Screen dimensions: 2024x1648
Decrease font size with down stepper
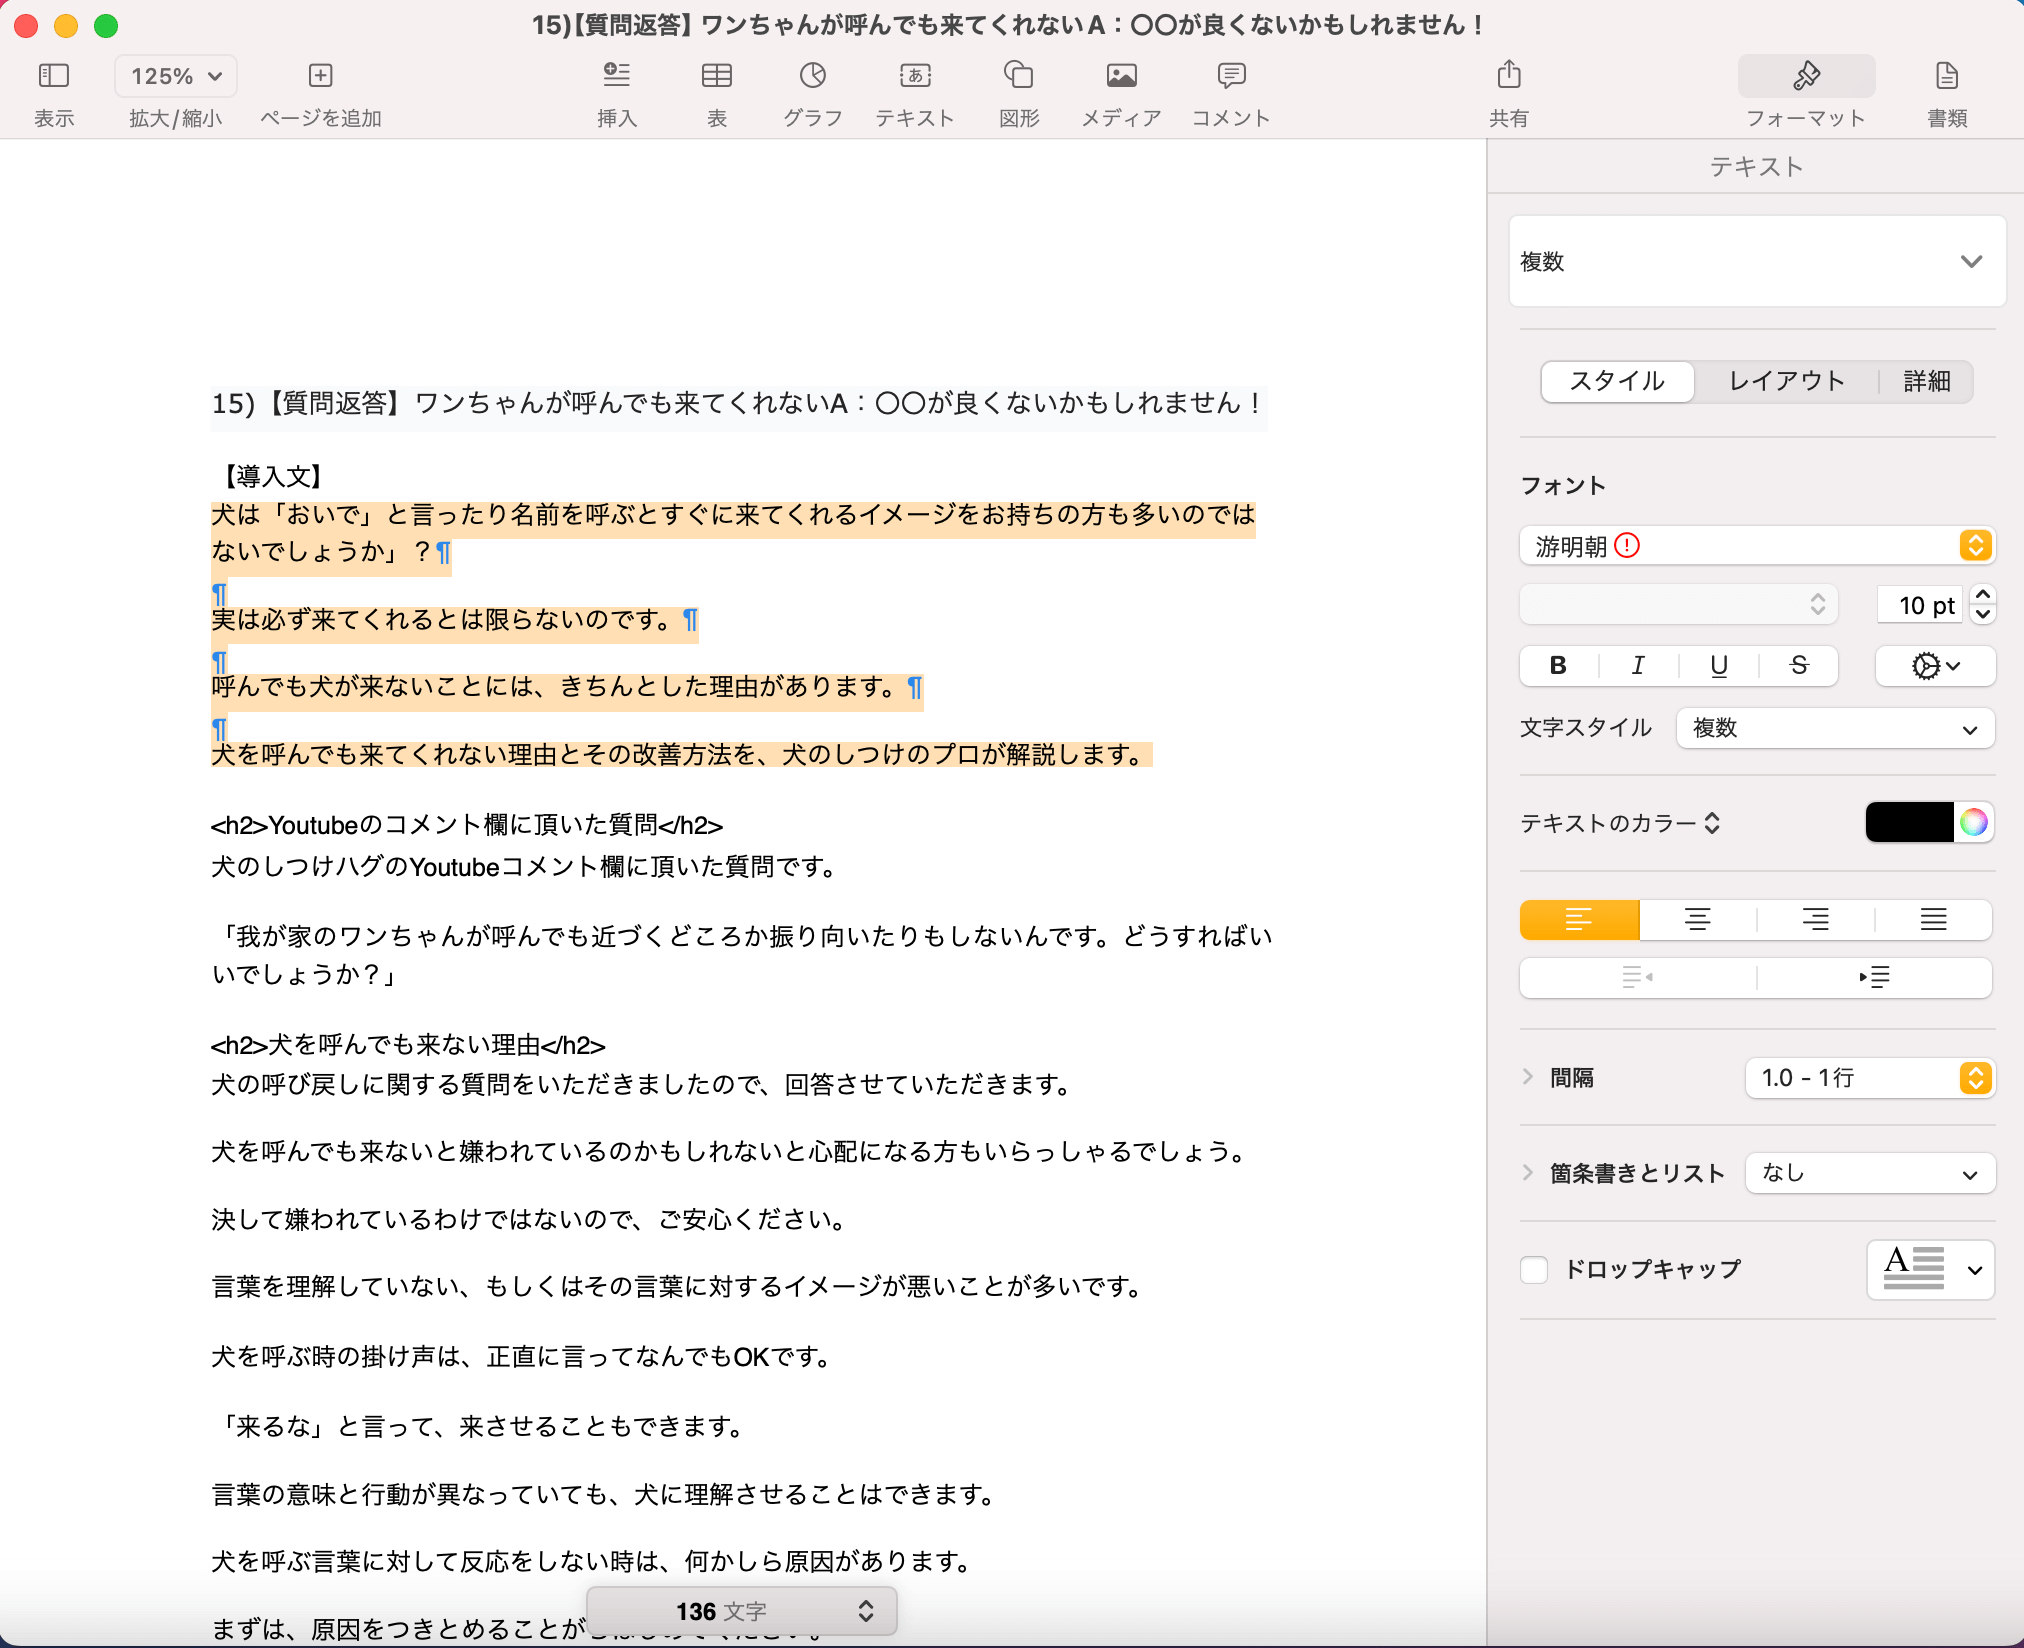coord(1982,615)
